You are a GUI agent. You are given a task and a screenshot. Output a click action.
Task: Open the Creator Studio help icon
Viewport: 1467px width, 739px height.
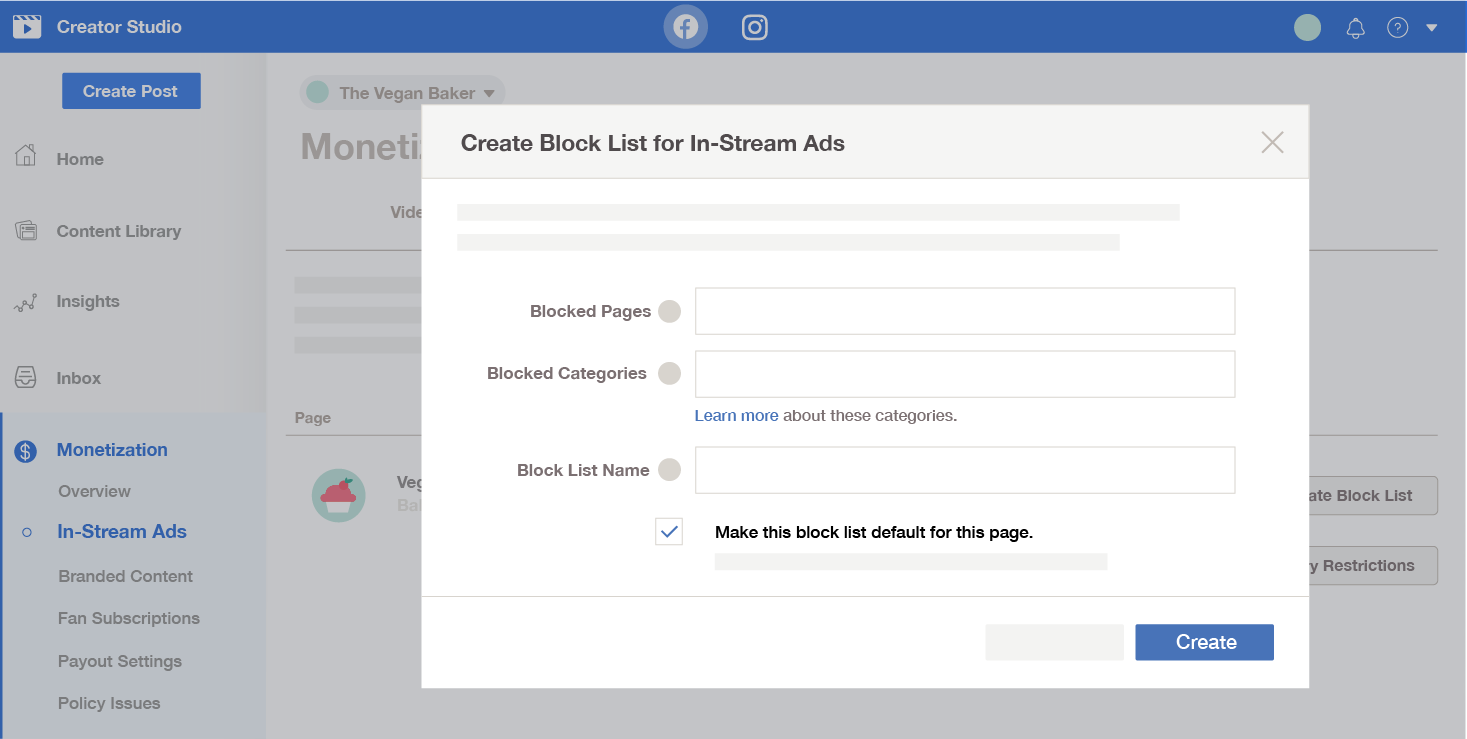click(x=1397, y=27)
